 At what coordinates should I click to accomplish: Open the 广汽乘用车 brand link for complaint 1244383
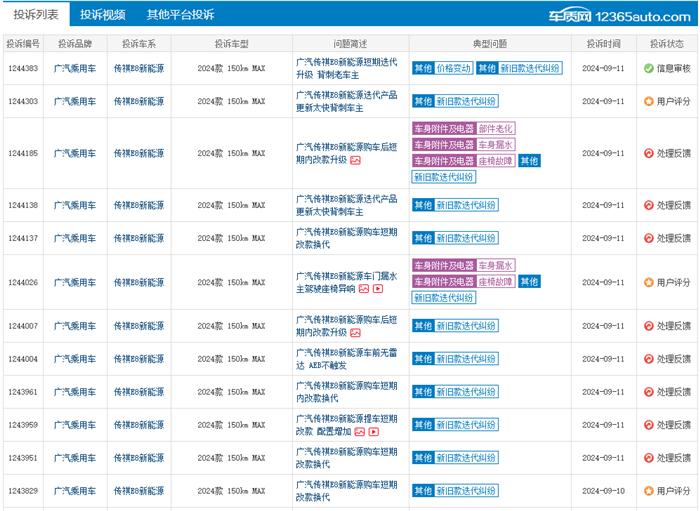point(75,68)
